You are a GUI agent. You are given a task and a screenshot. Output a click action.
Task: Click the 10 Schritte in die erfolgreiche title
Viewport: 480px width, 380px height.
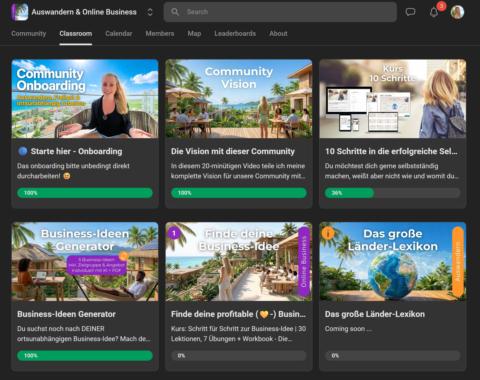click(x=391, y=151)
